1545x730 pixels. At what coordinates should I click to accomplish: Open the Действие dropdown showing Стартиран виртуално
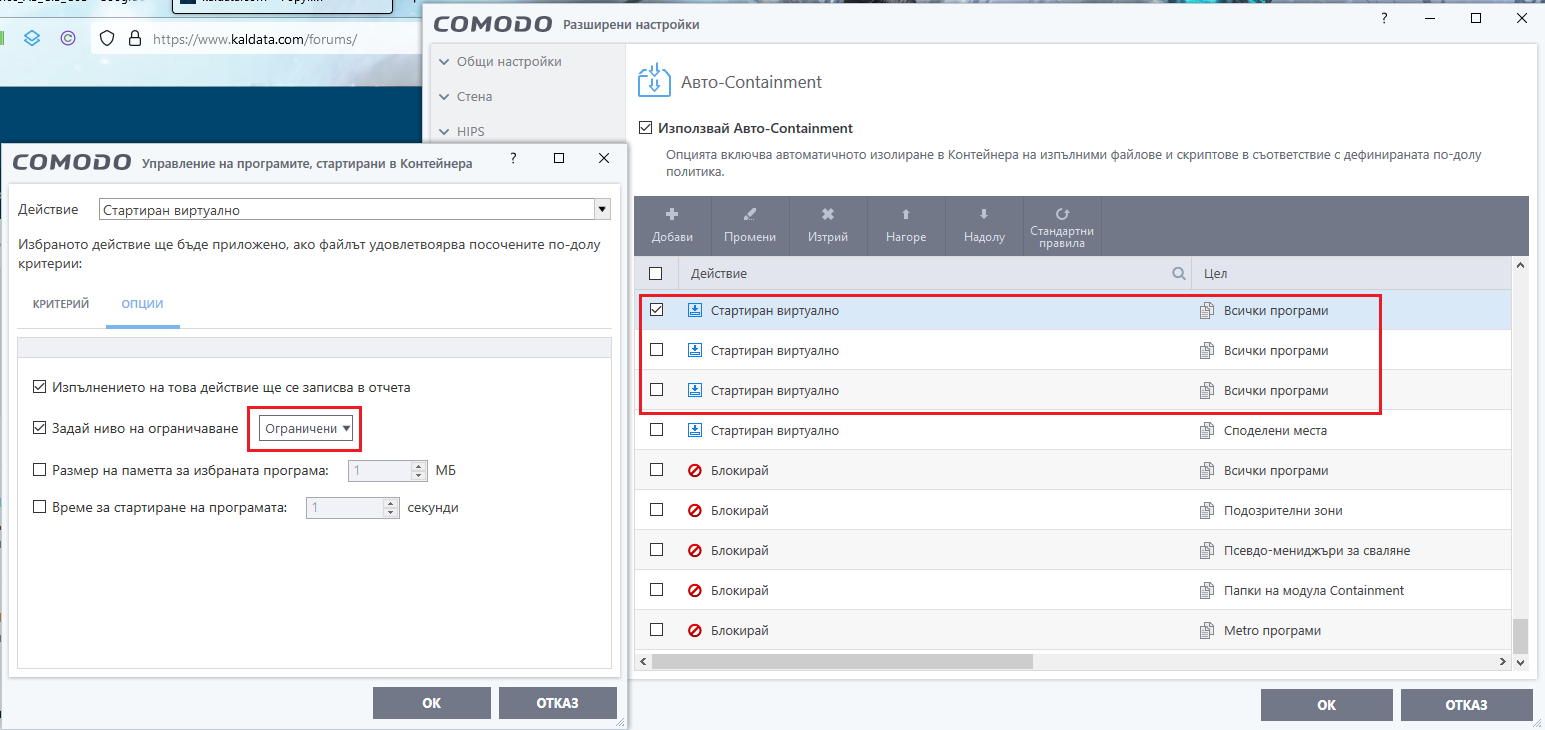pos(355,210)
